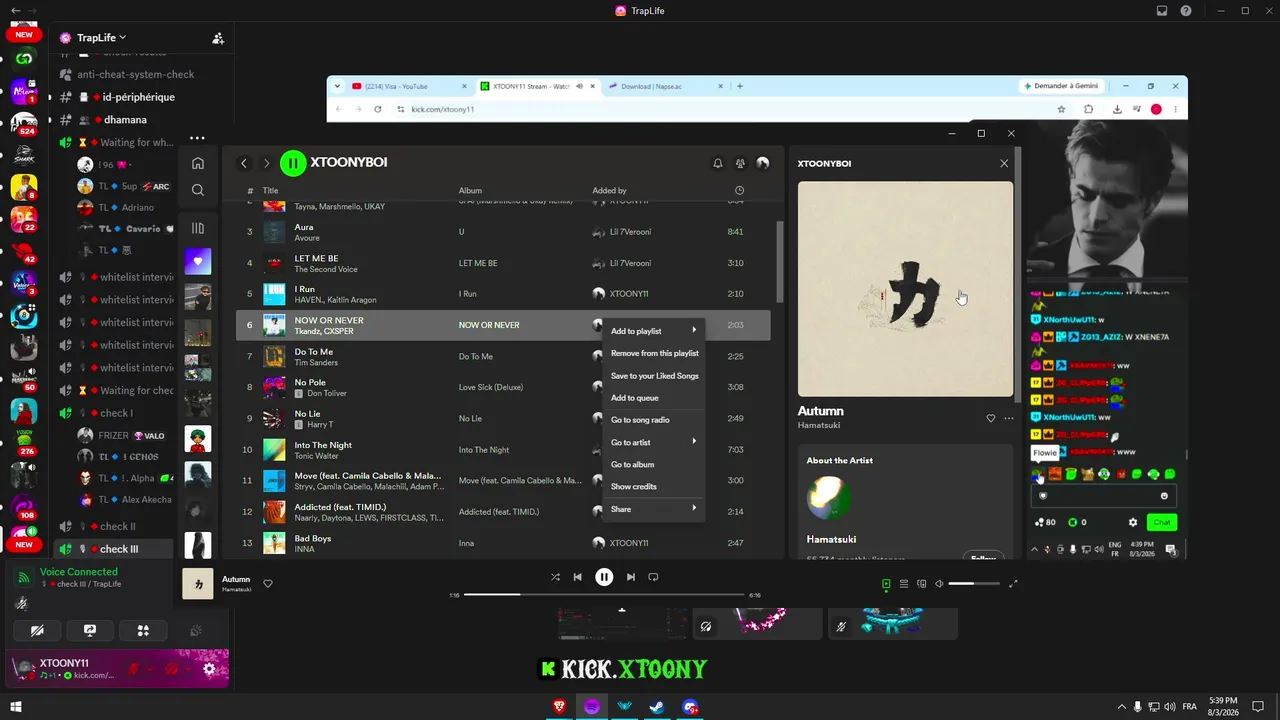The height and width of the screenshot is (720, 1280).
Task: Choose Remove from this playlist
Action: [x=654, y=353]
